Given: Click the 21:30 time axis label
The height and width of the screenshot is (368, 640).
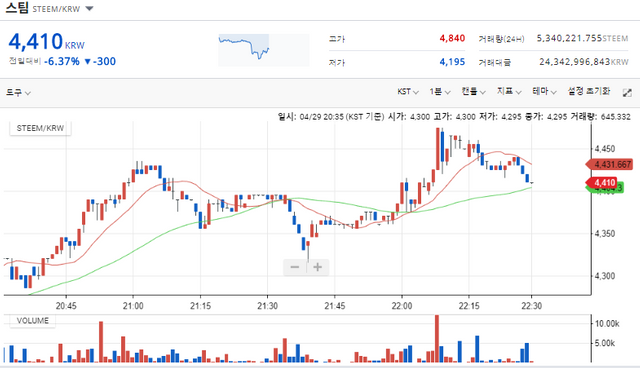Looking at the screenshot, I should pos(267,306).
